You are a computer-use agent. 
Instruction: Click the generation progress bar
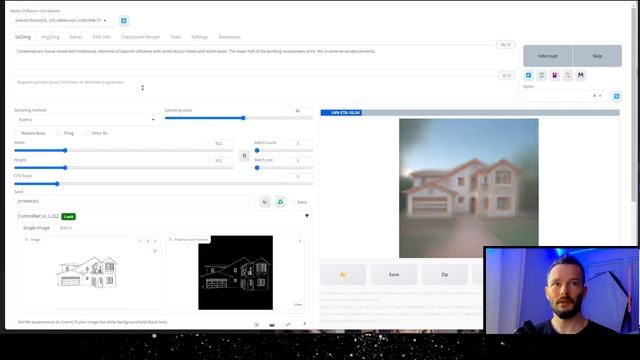pos(470,113)
